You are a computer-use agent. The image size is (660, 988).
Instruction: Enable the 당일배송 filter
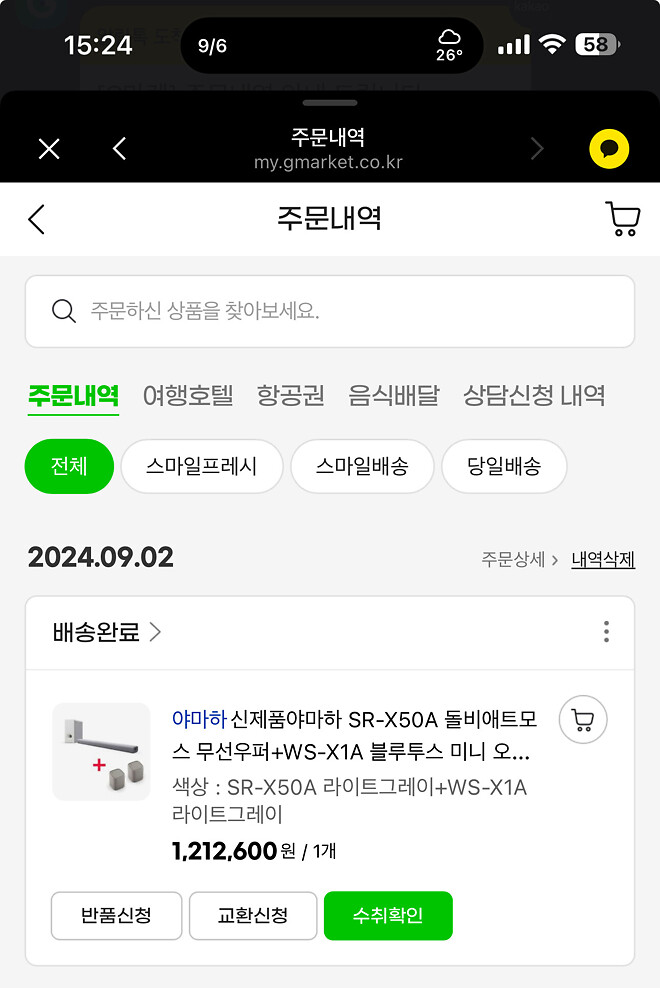504,467
